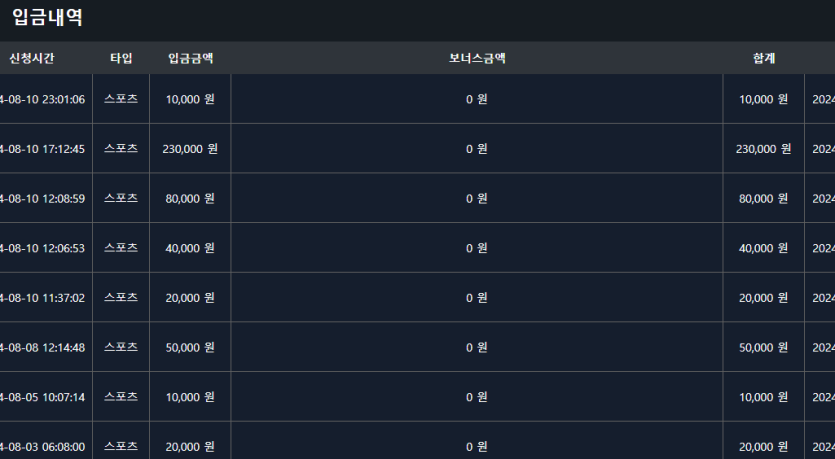Click the 50,000 원 total cell
The height and width of the screenshot is (459, 835).
pyautogui.click(x=764, y=347)
